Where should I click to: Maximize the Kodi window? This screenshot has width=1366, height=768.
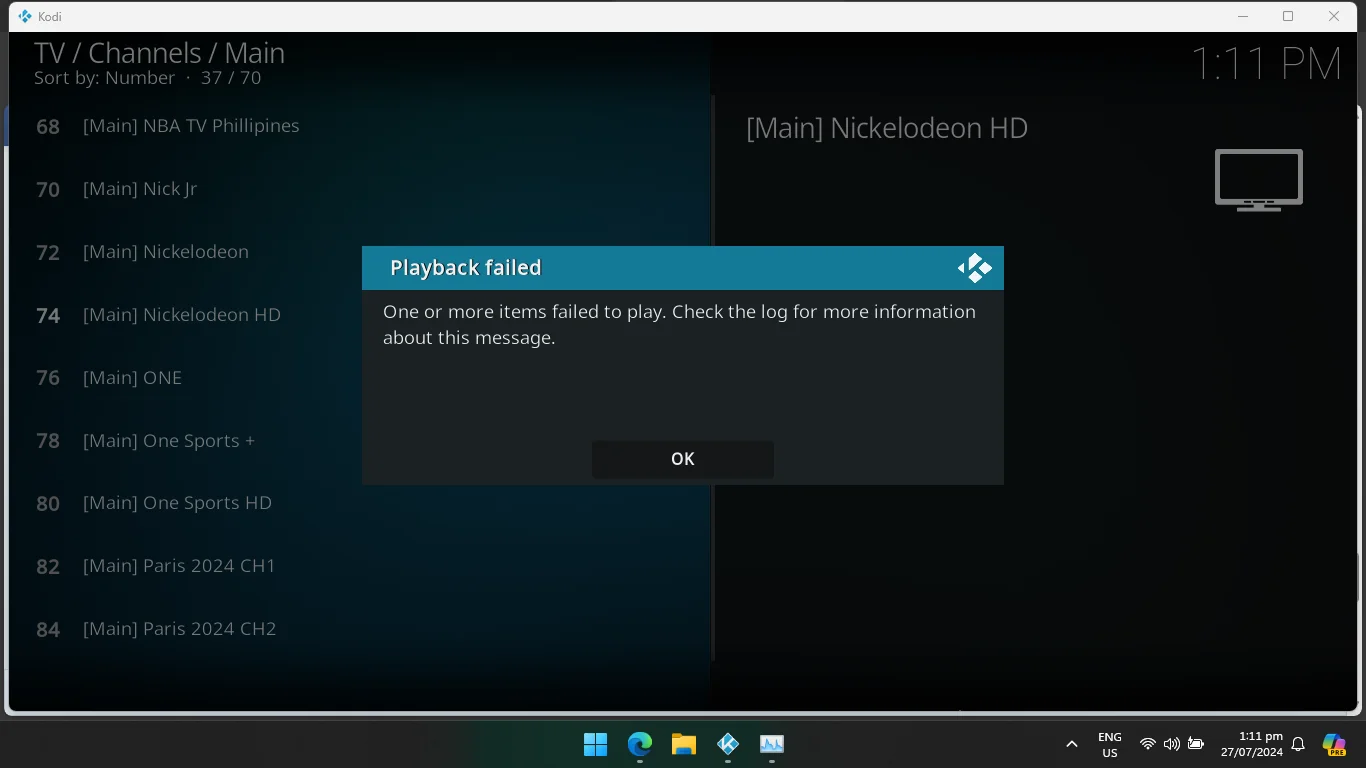tap(1288, 16)
